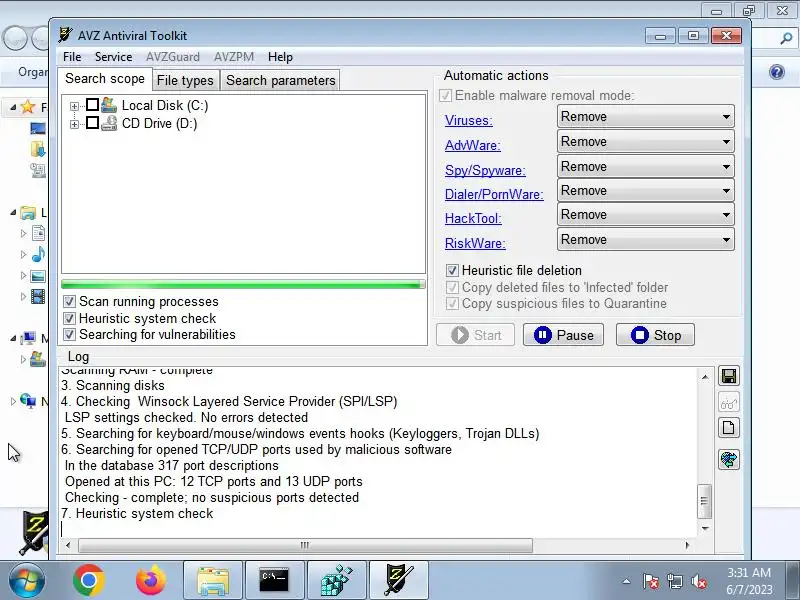Open File Explorer from the taskbar
The height and width of the screenshot is (600, 800).
(x=213, y=580)
